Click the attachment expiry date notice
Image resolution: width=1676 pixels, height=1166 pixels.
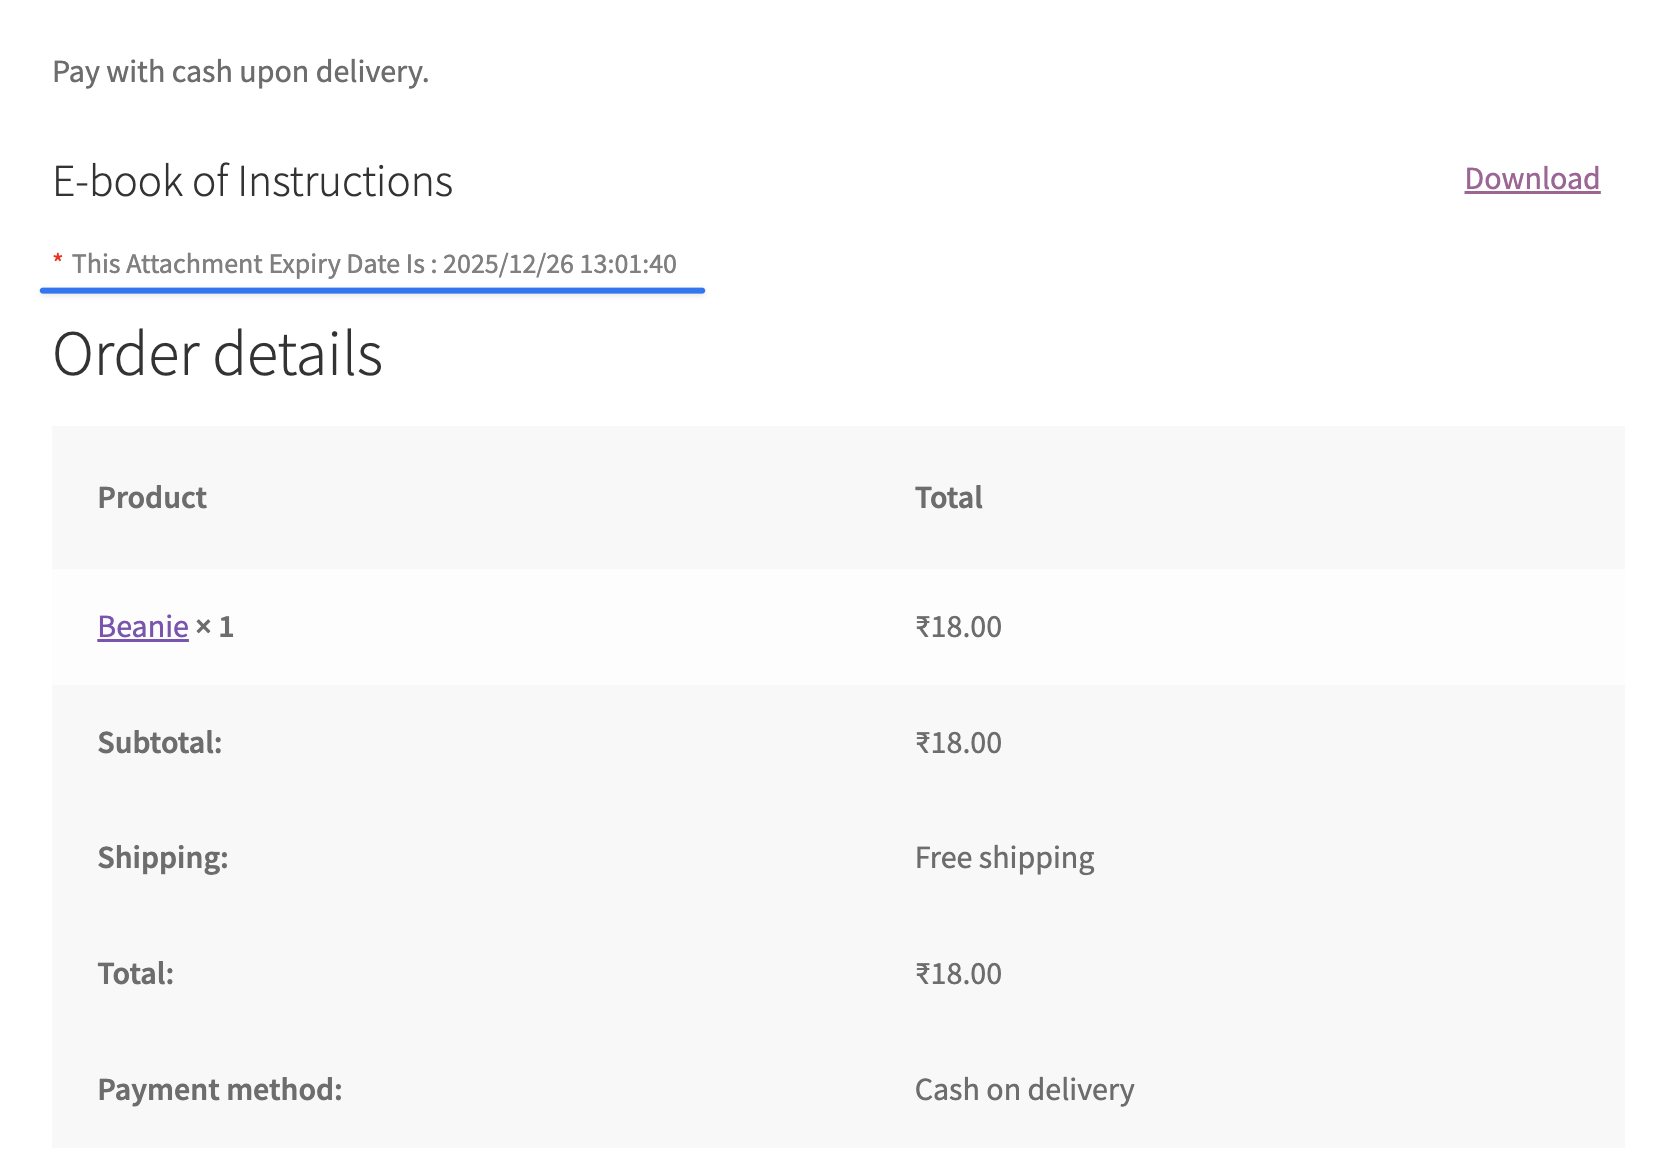pos(374,264)
